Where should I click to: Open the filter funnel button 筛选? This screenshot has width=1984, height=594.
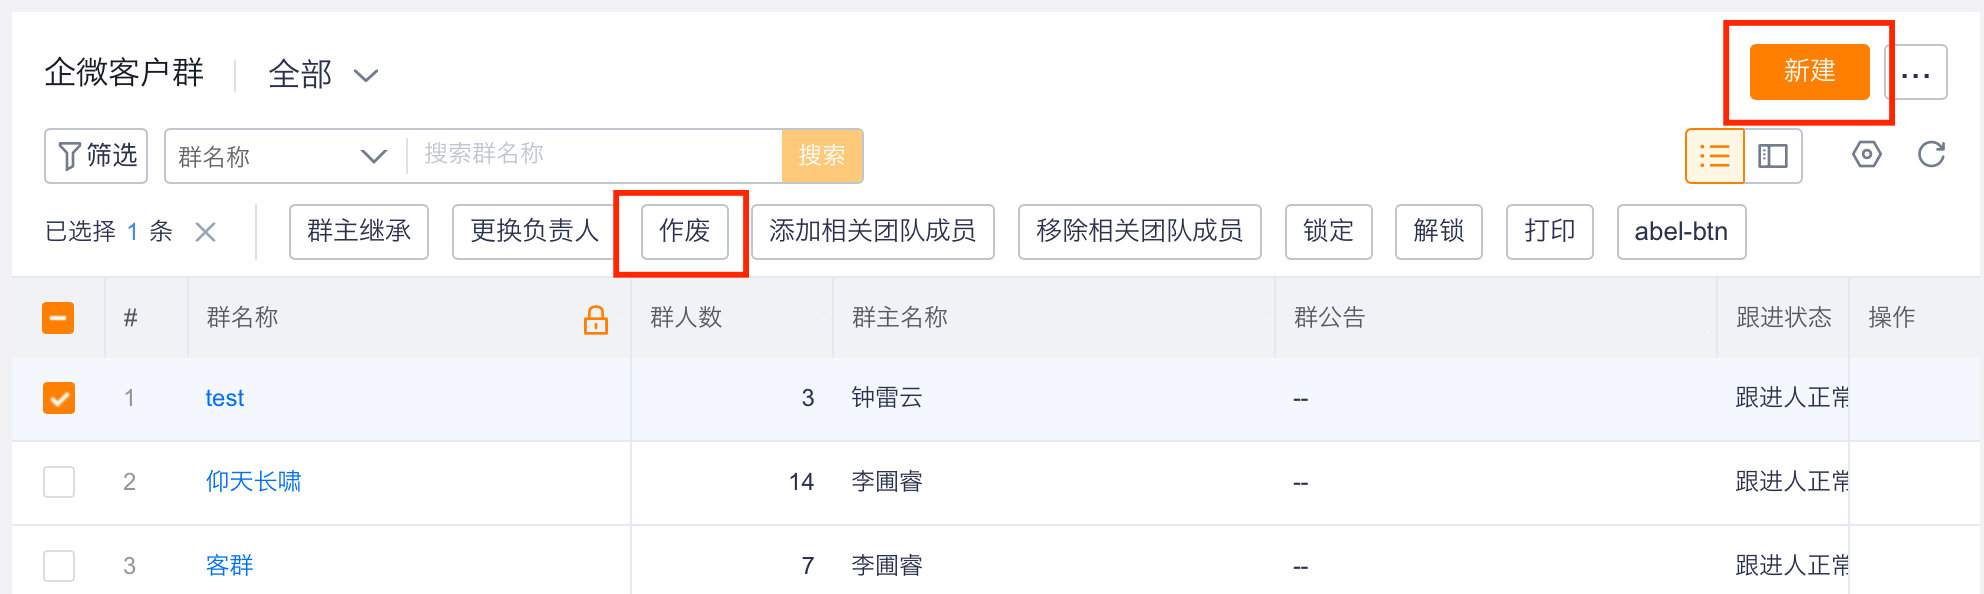(96, 156)
